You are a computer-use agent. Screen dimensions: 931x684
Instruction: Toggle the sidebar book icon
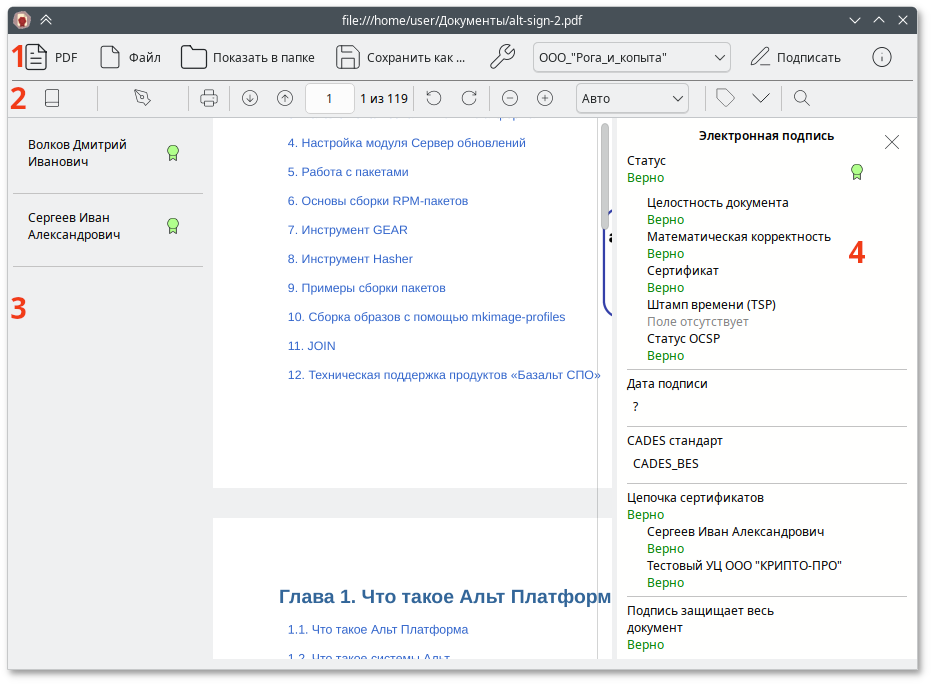52,98
